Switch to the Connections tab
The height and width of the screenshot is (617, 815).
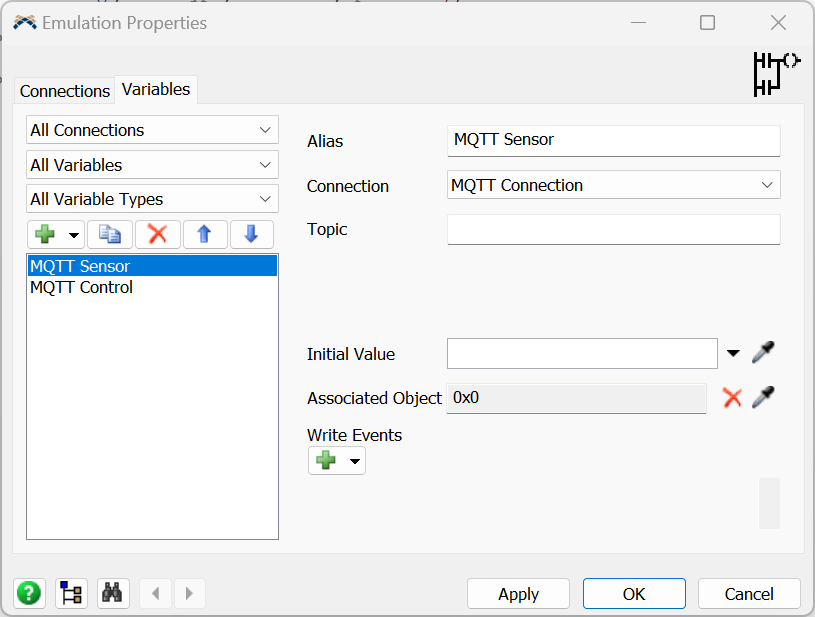point(65,91)
